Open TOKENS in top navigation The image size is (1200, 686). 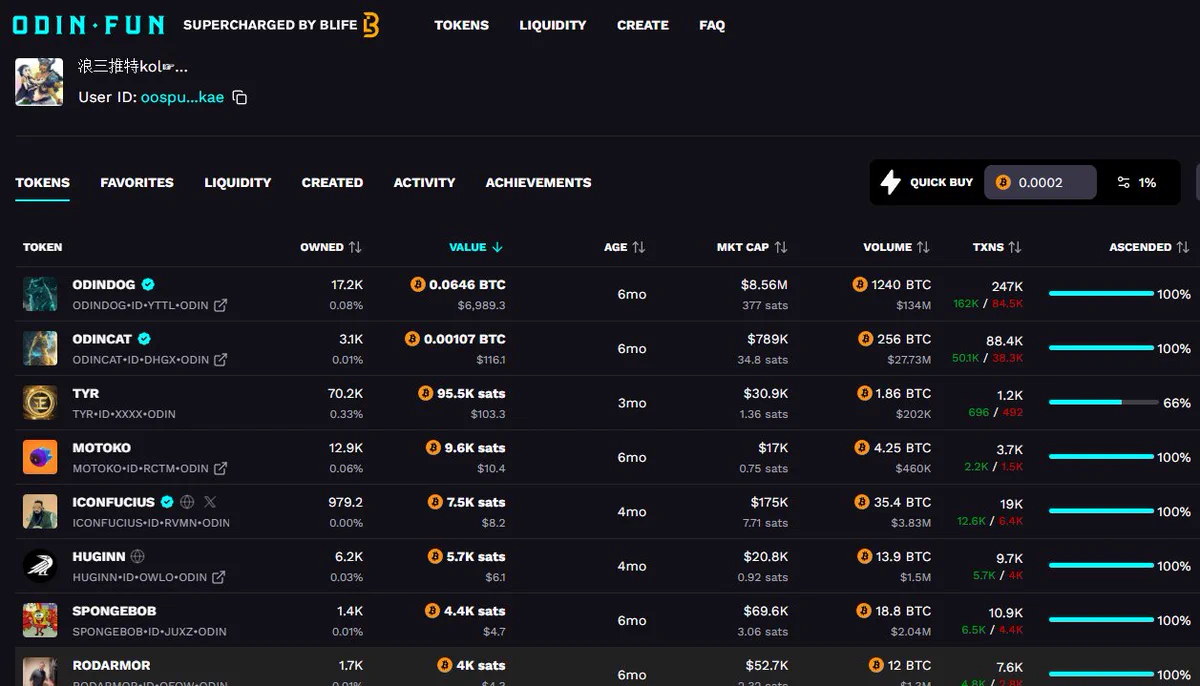point(462,25)
